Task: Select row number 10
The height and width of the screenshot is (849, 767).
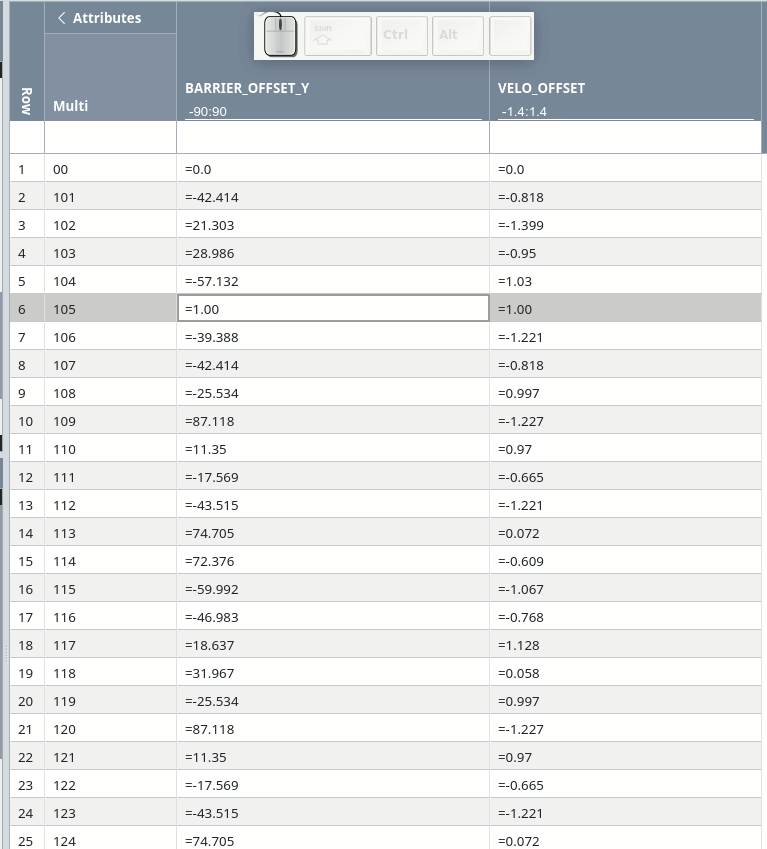Action: [27, 421]
